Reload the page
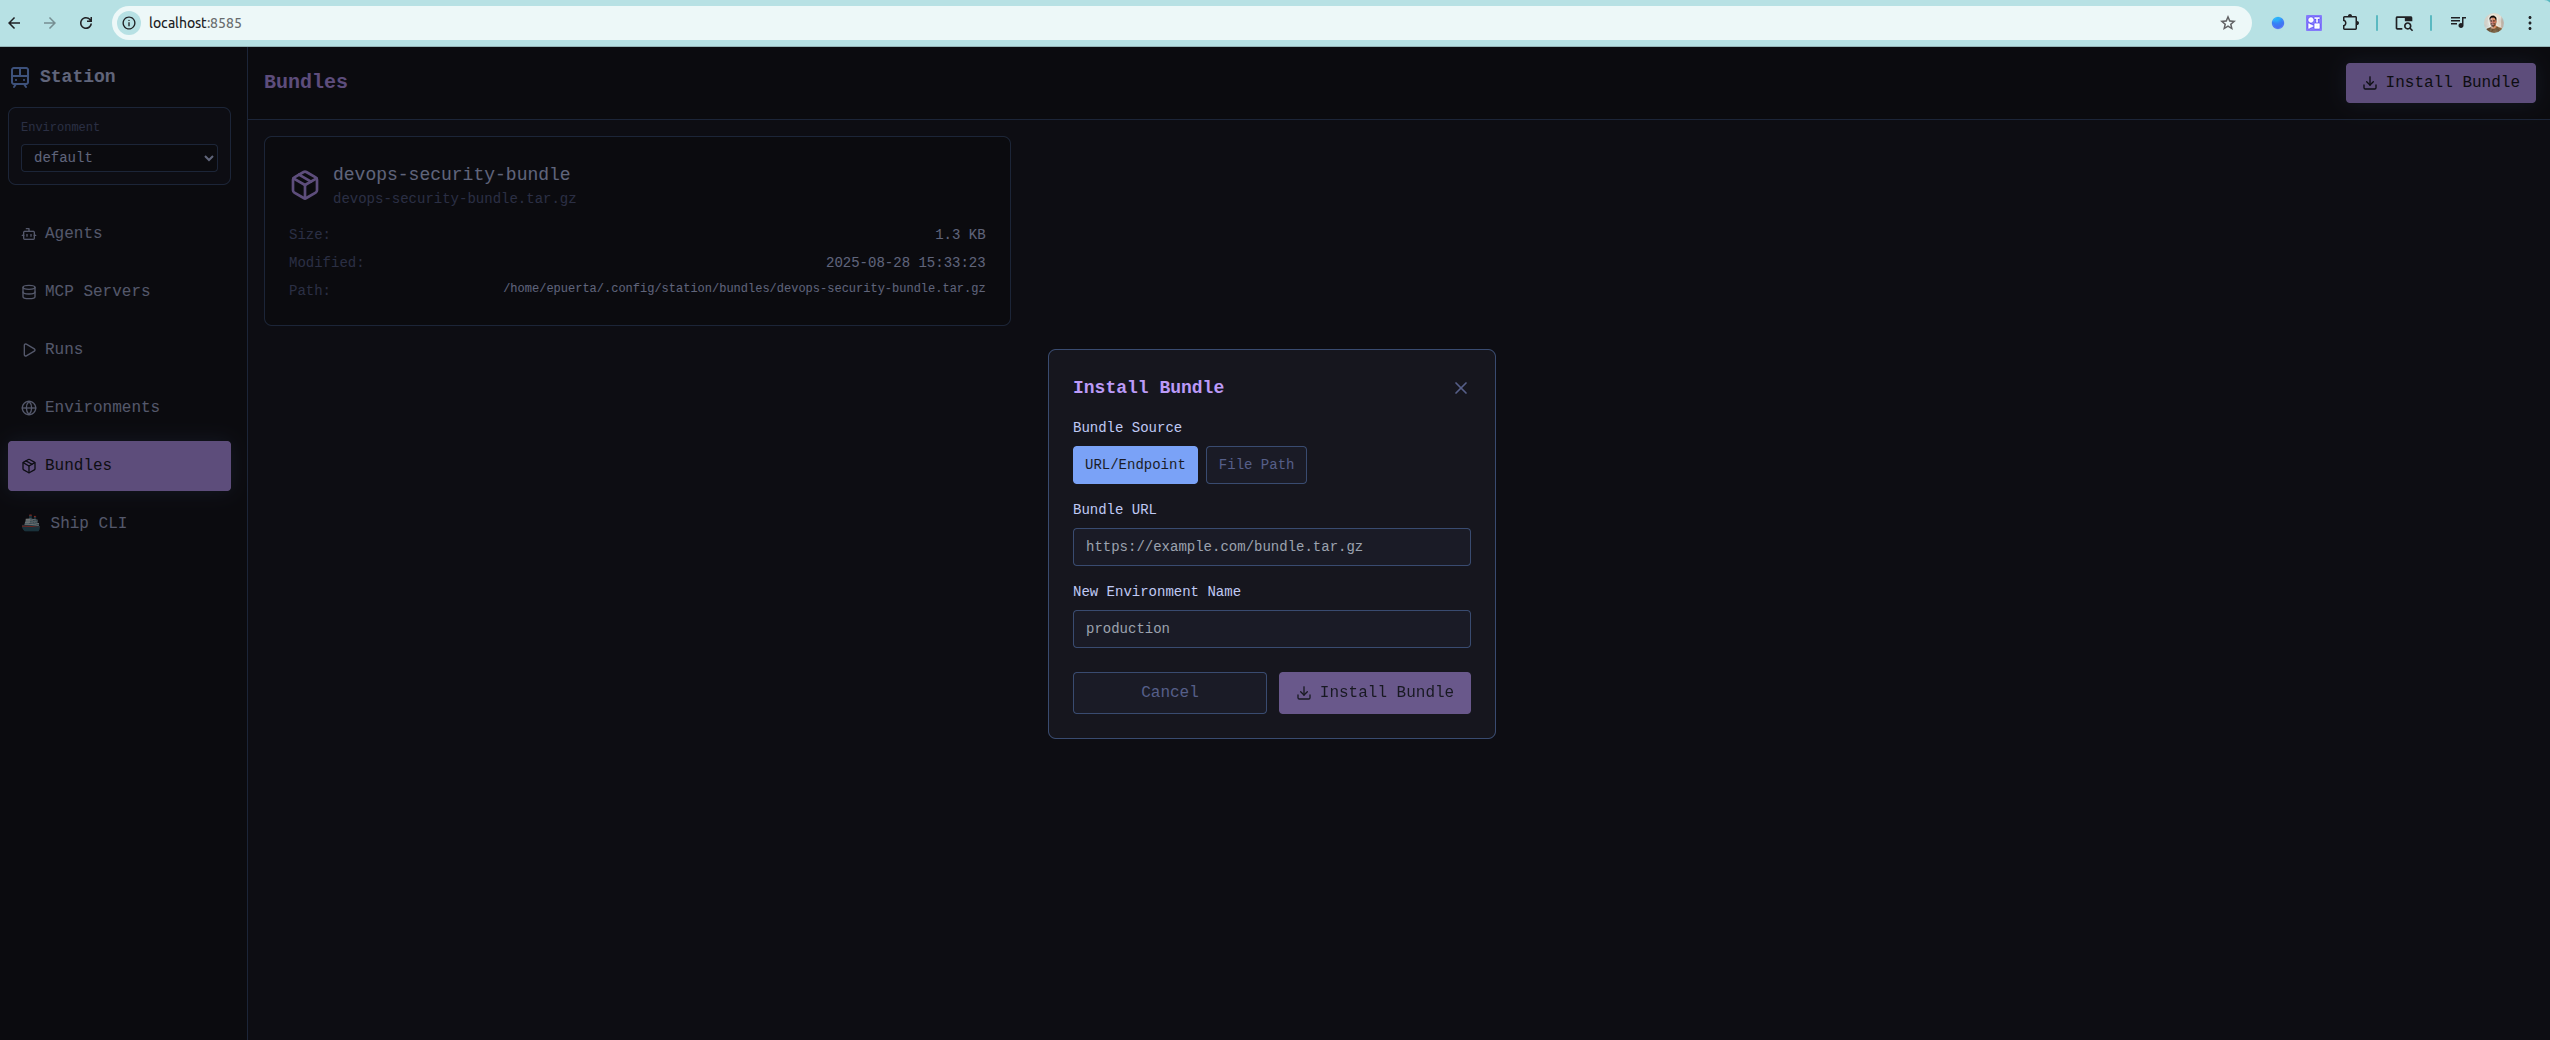Image resolution: width=2550 pixels, height=1040 pixels. [86, 23]
